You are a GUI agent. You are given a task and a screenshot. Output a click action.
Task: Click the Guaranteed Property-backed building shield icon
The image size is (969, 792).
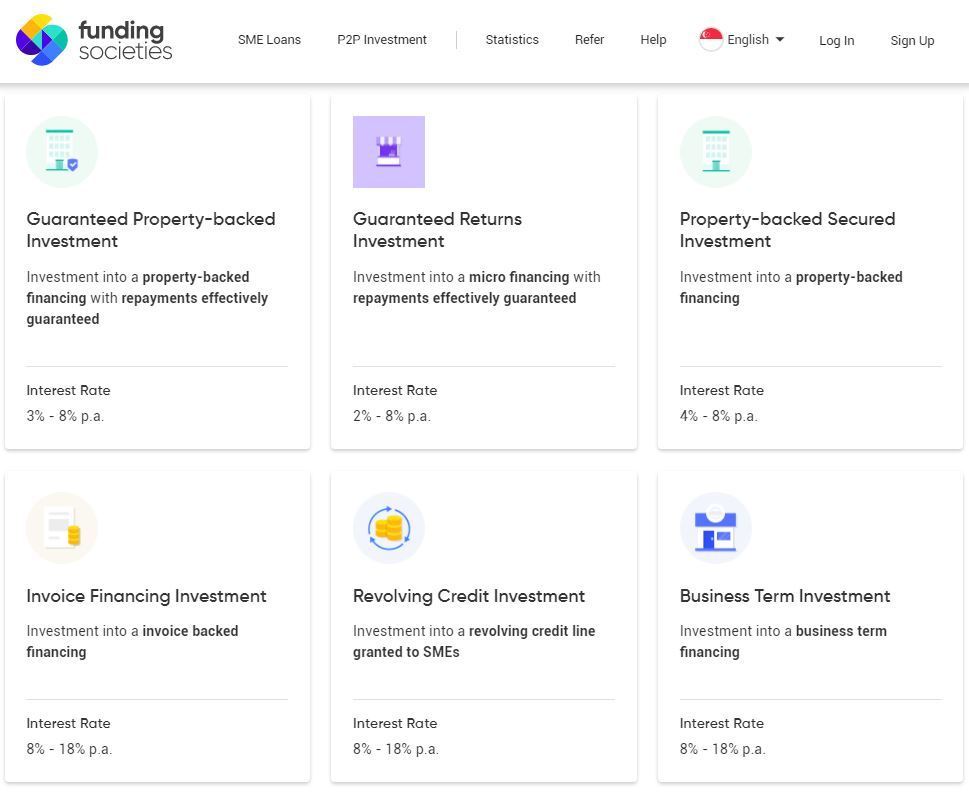[62, 152]
